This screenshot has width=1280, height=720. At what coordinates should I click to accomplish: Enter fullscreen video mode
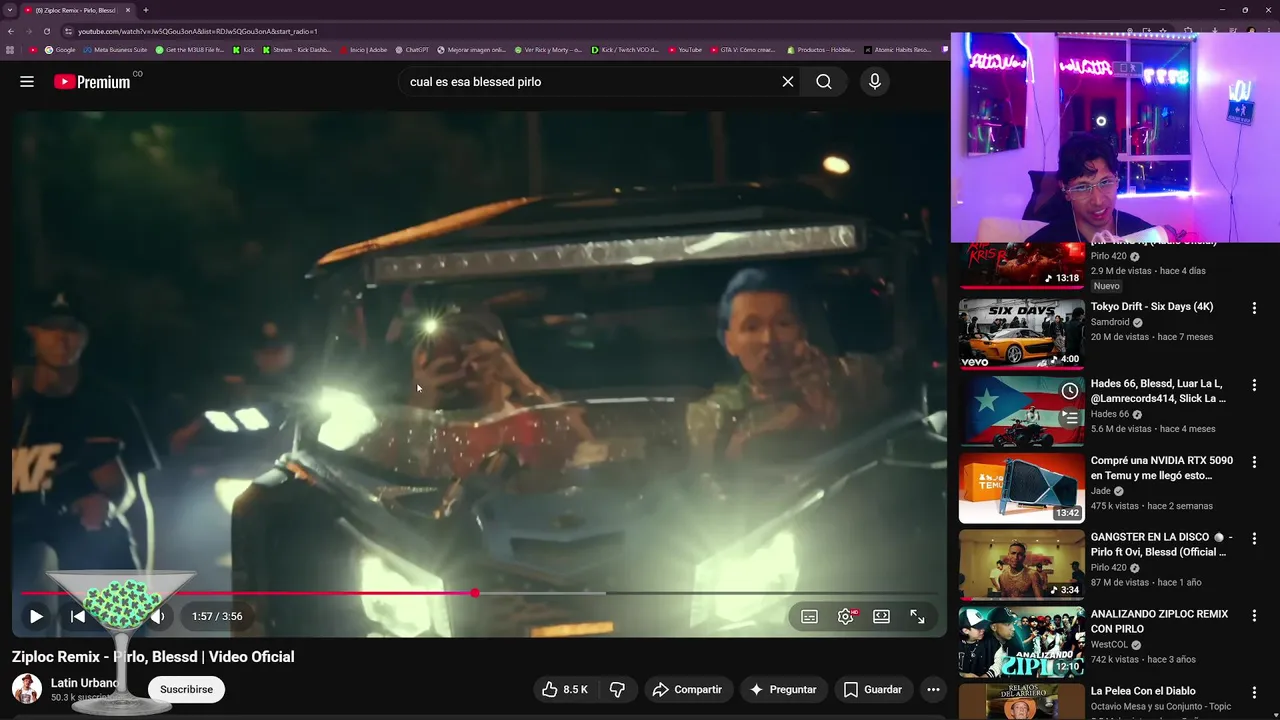[917, 616]
